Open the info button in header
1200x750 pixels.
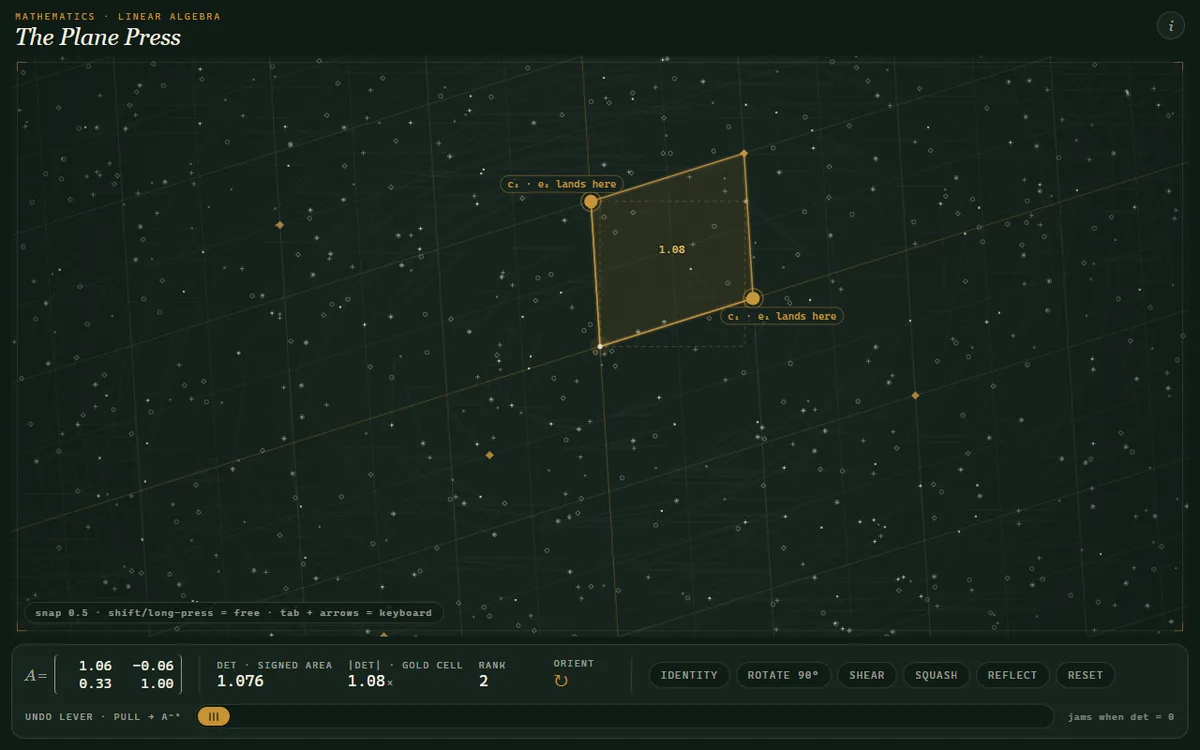1171,26
